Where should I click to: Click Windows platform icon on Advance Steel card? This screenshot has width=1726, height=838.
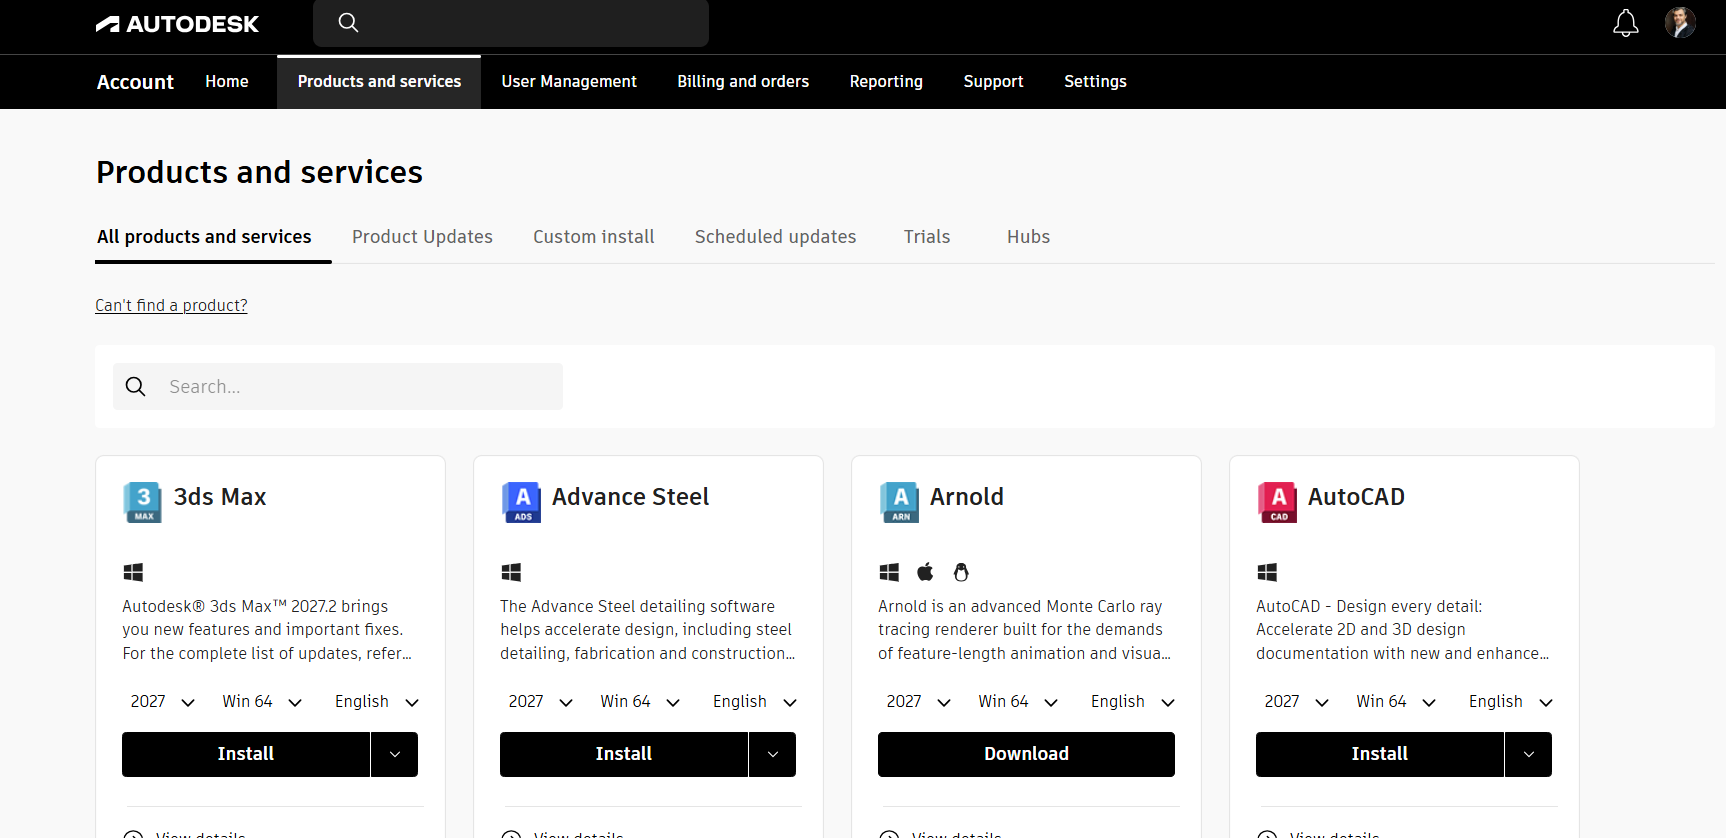pyautogui.click(x=511, y=572)
